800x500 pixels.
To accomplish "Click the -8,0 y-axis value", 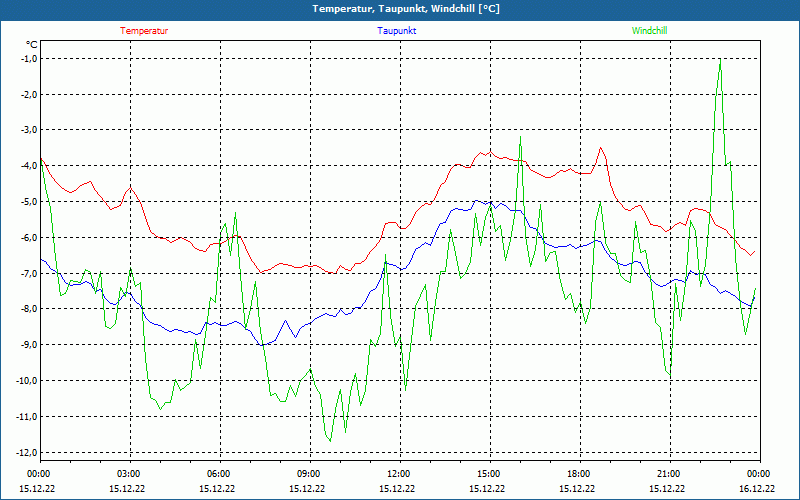I will [28, 309].
